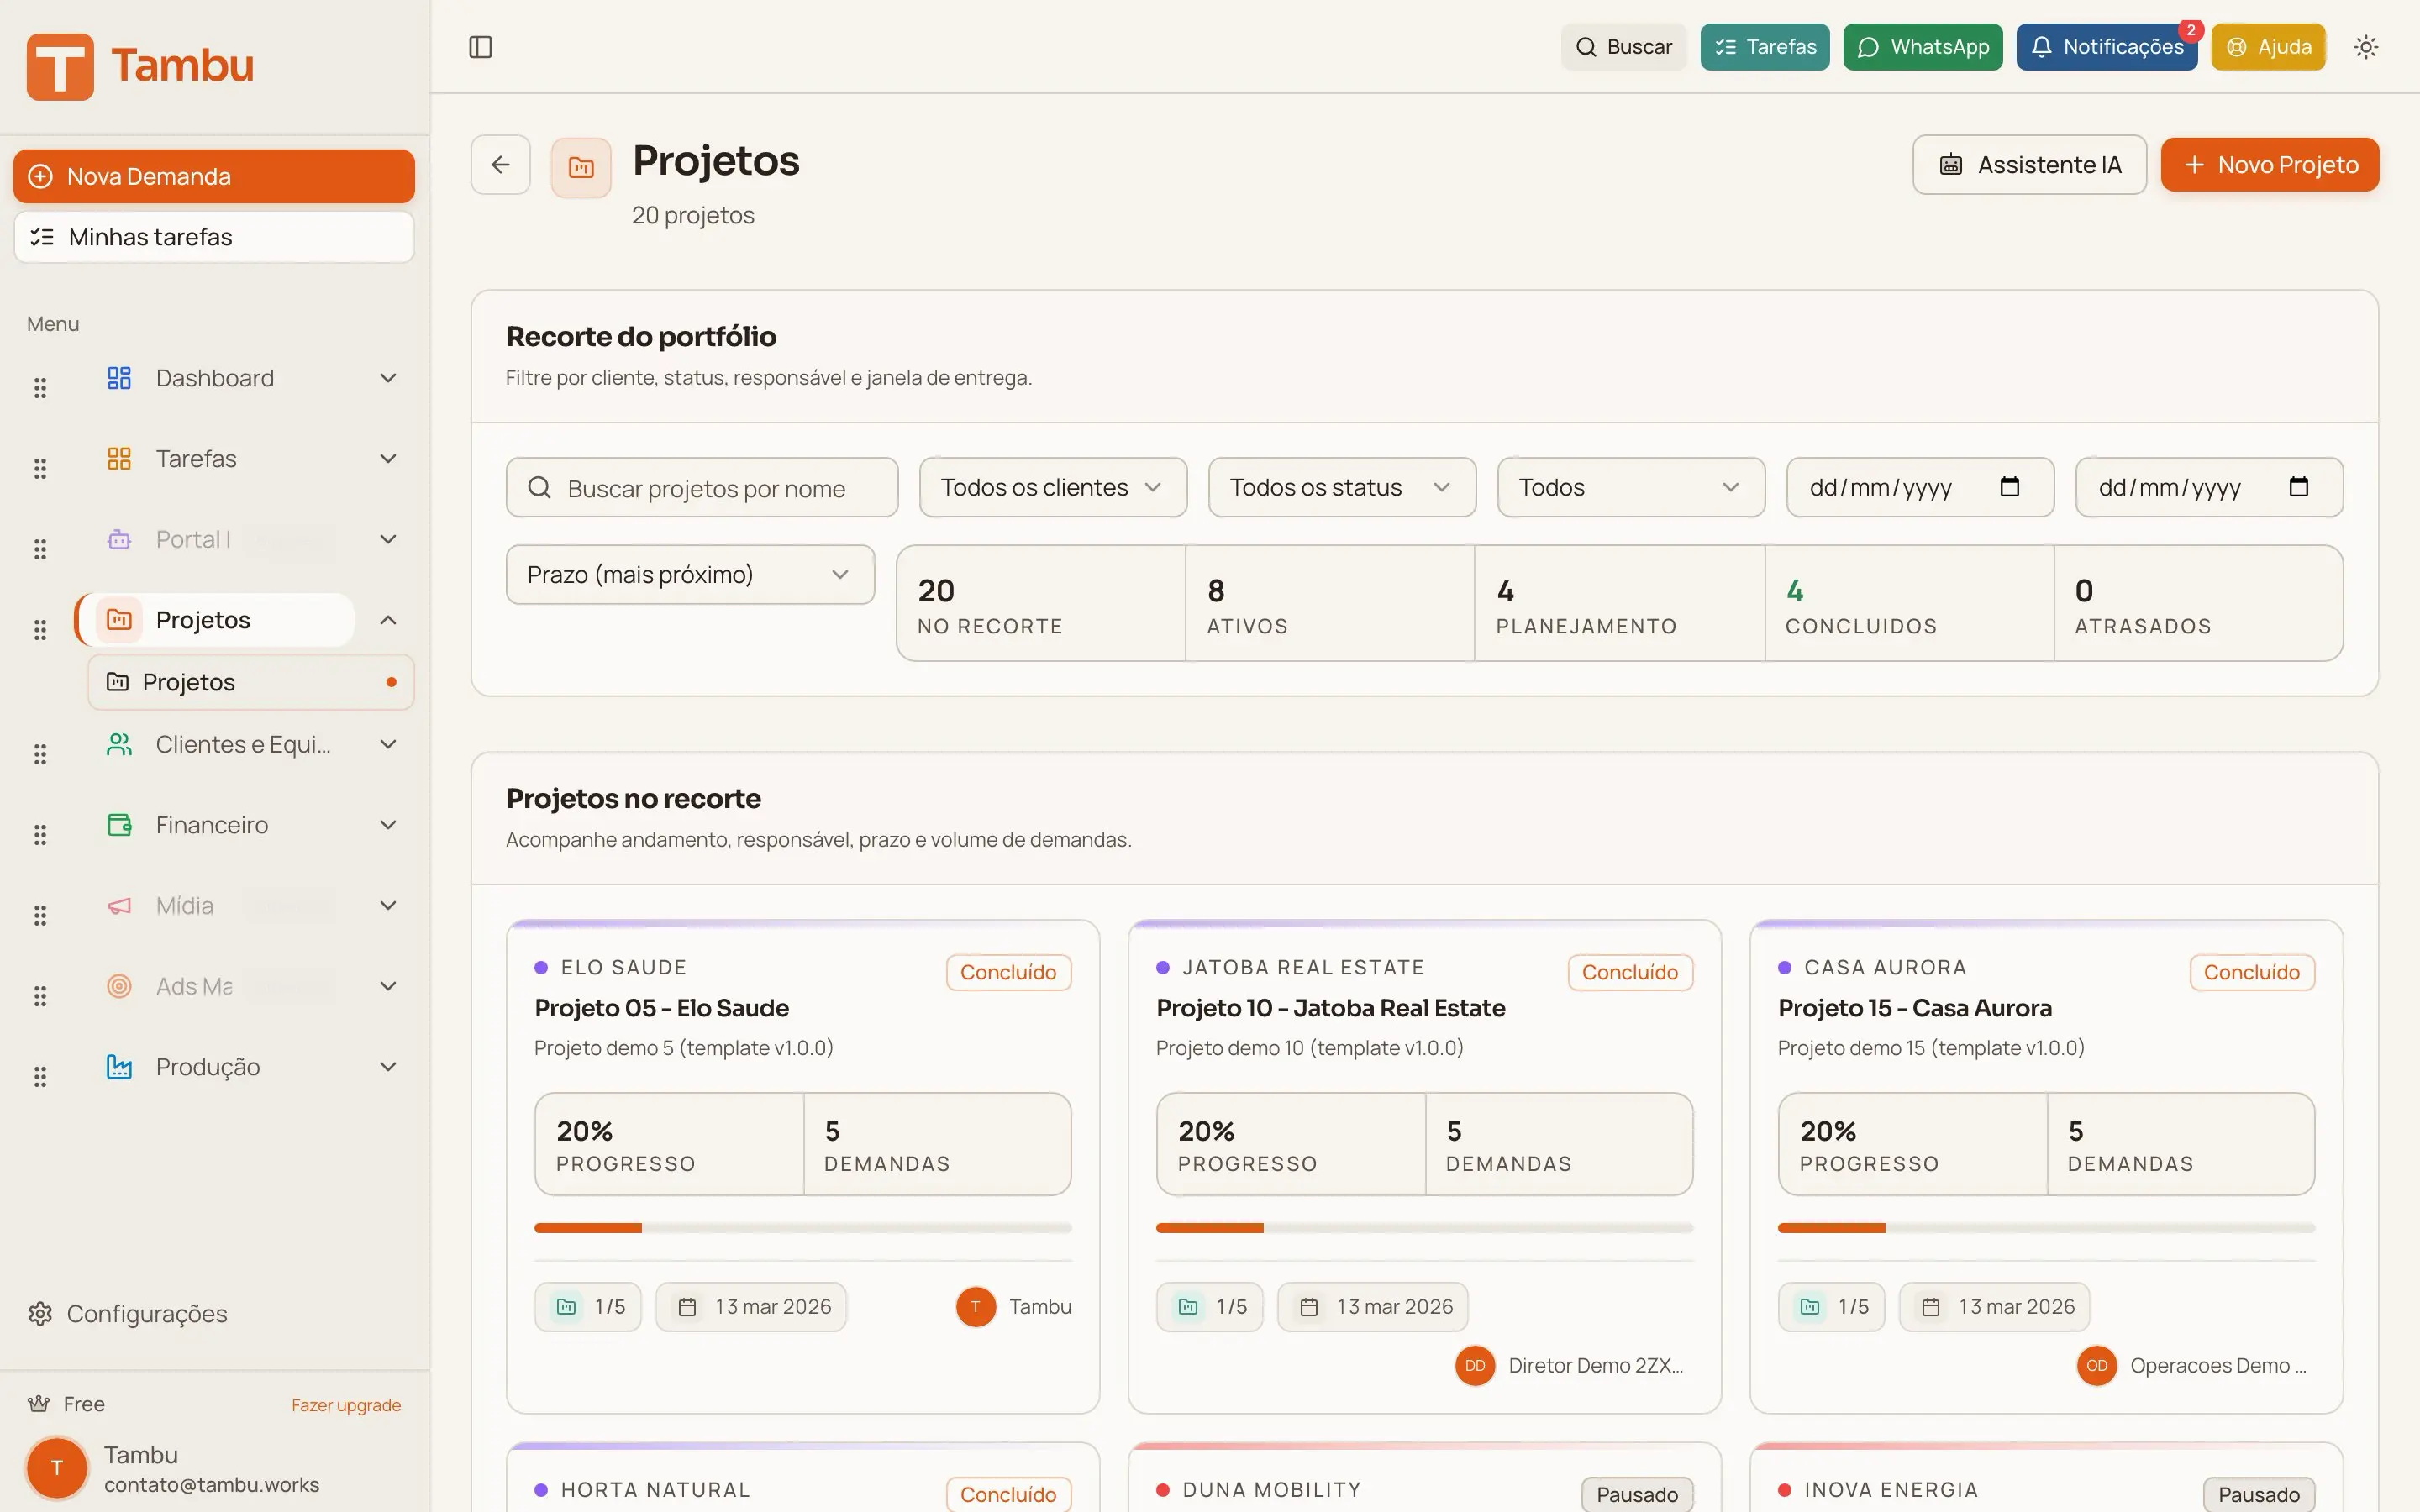This screenshot has height=1512, width=2420.
Task: Click the Fazer upgrade link
Action: [x=346, y=1405]
